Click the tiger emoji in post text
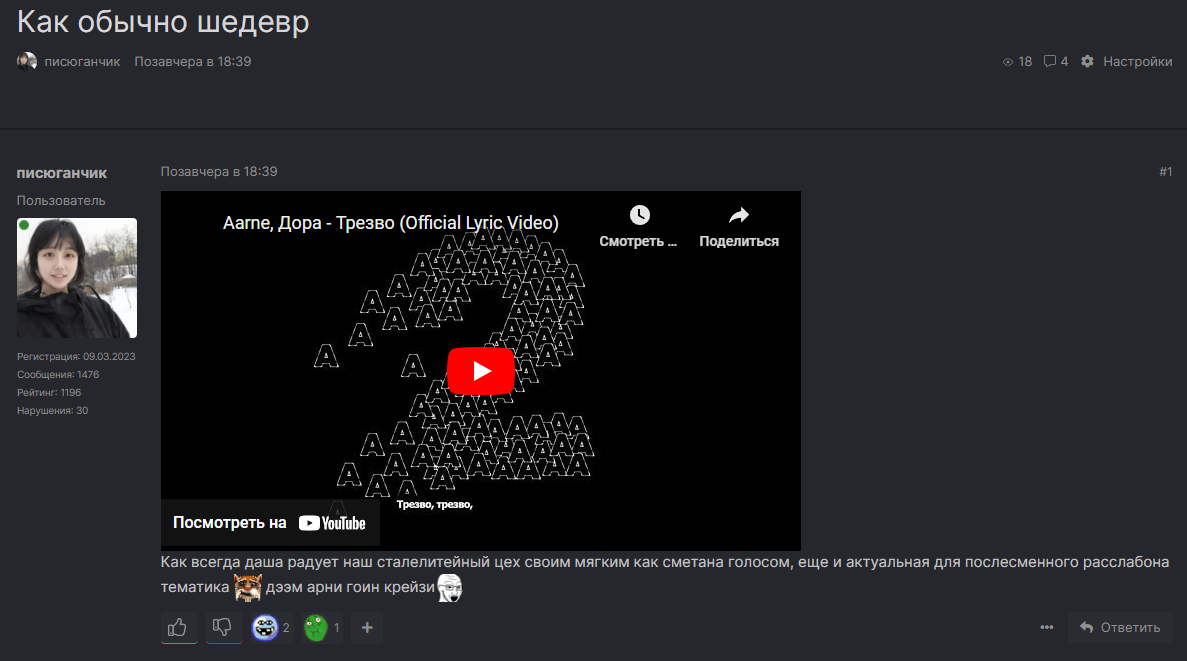The height and width of the screenshot is (661, 1187). pyautogui.click(x=248, y=587)
